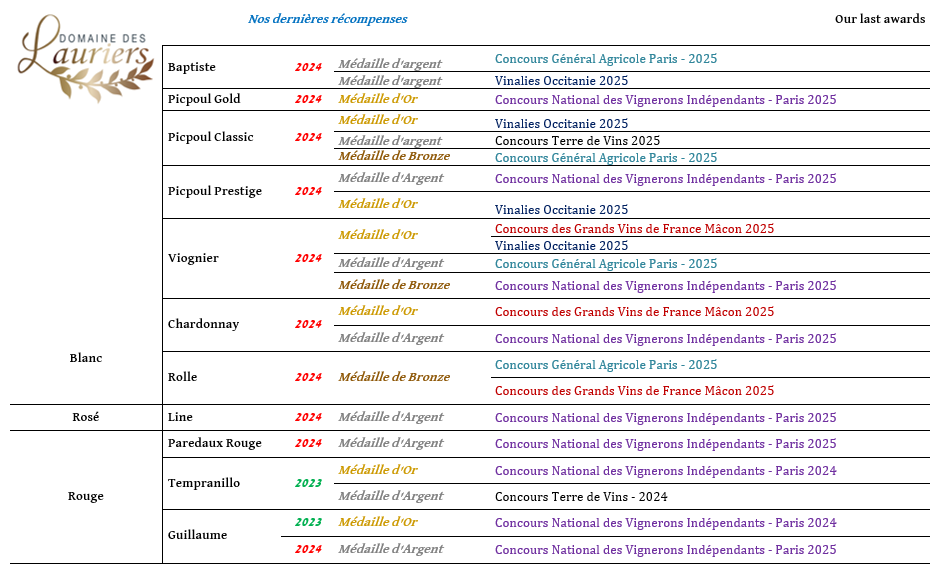Click the 'Nos dernières récompenses' heading
Image resolution: width=944 pixels, height=575 pixels.
coord(327,19)
